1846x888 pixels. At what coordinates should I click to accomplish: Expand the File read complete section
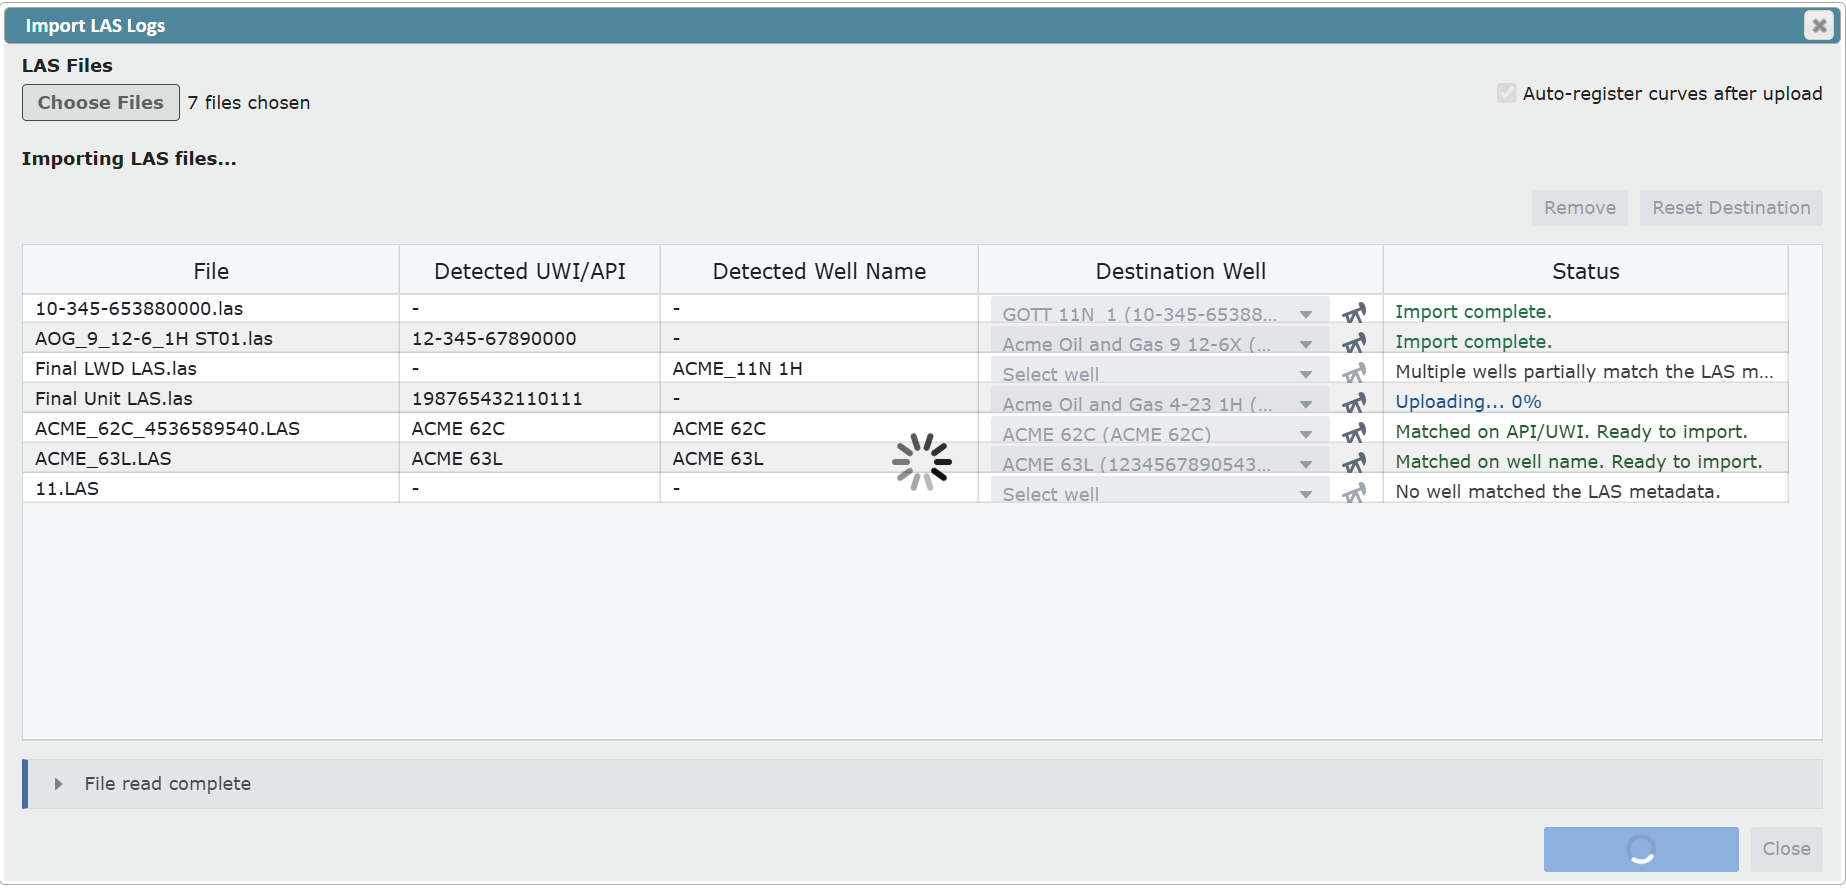click(x=58, y=784)
